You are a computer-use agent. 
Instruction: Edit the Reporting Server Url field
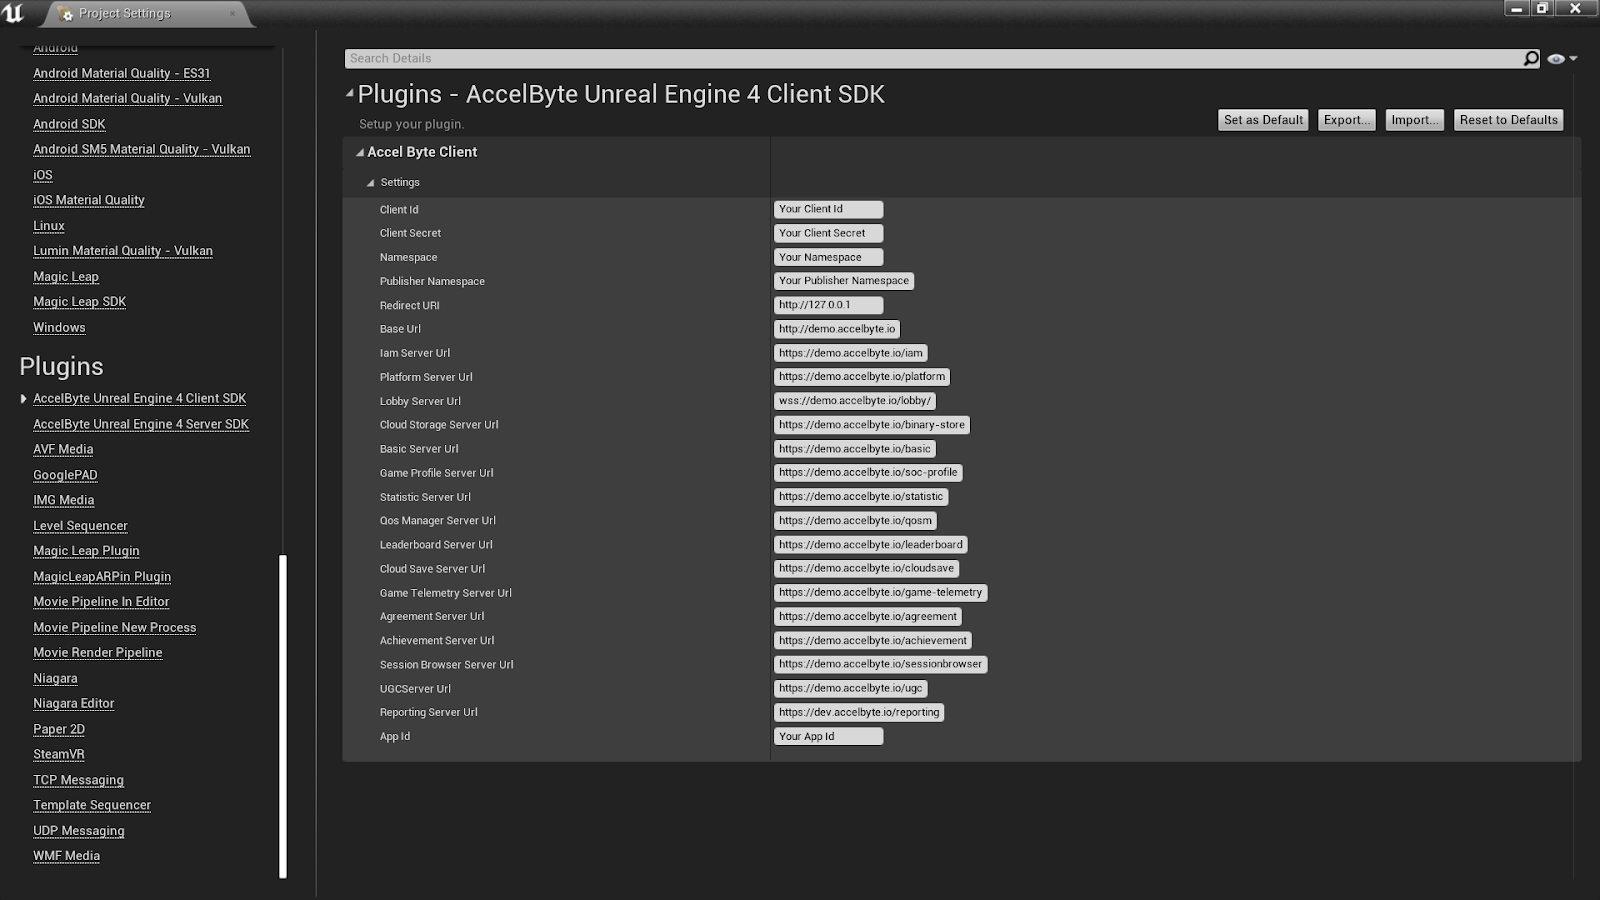859,713
